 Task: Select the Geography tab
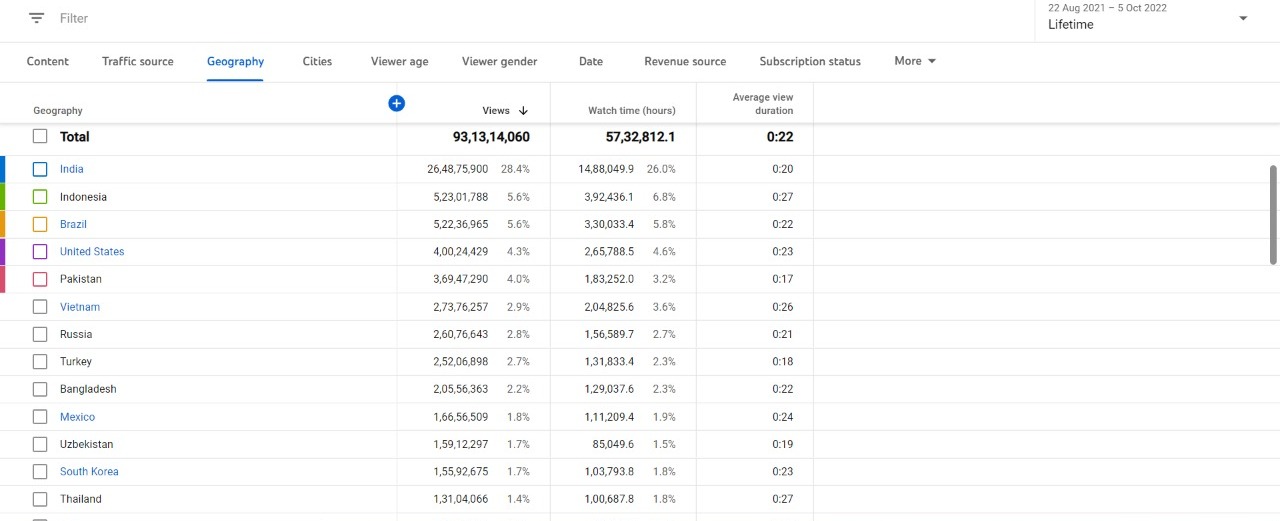pos(235,61)
